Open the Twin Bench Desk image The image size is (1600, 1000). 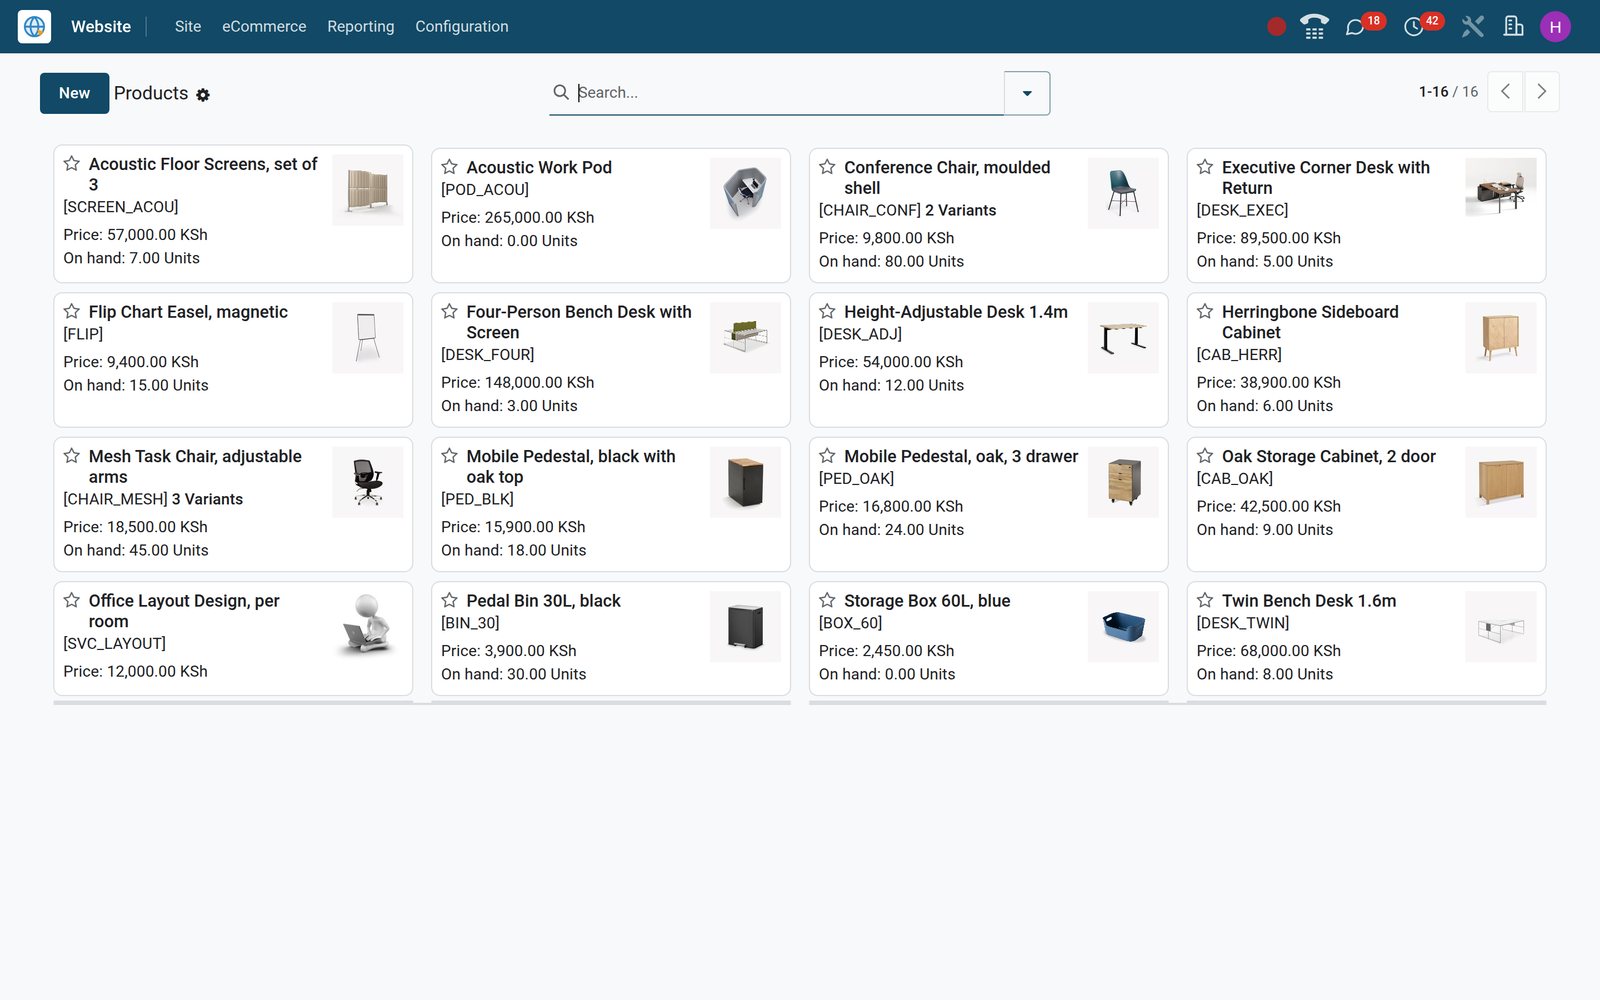click(x=1501, y=627)
